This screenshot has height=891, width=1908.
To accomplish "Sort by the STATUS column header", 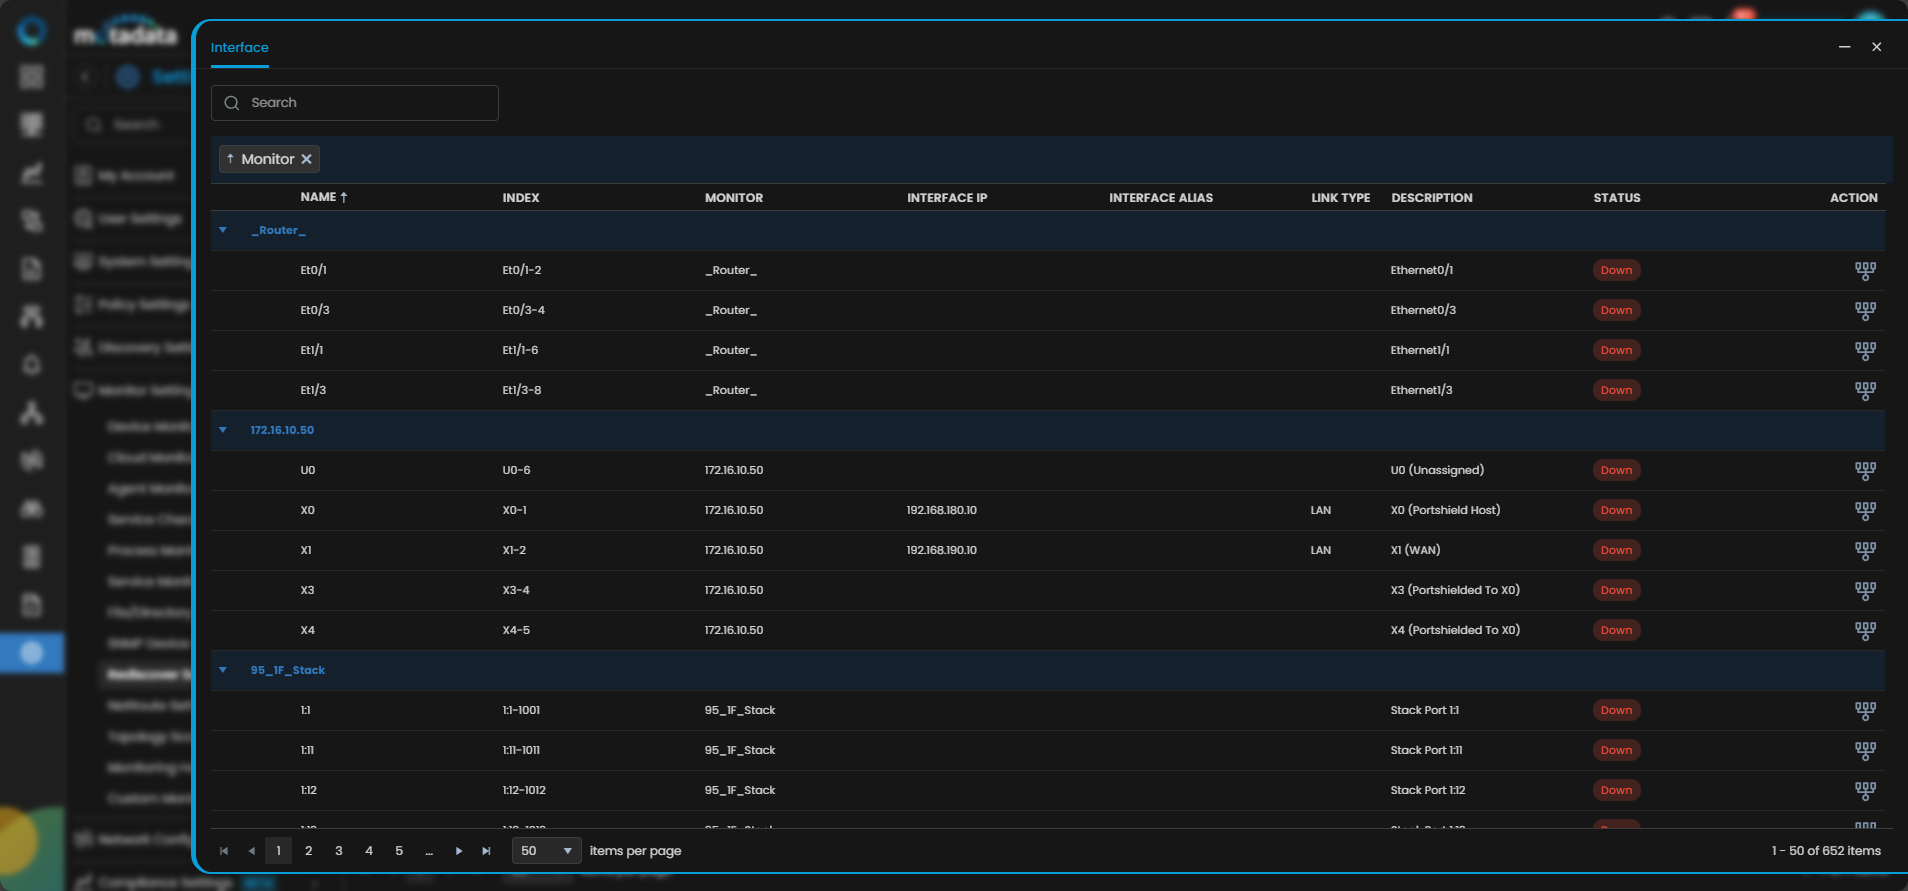I will click(1616, 198).
